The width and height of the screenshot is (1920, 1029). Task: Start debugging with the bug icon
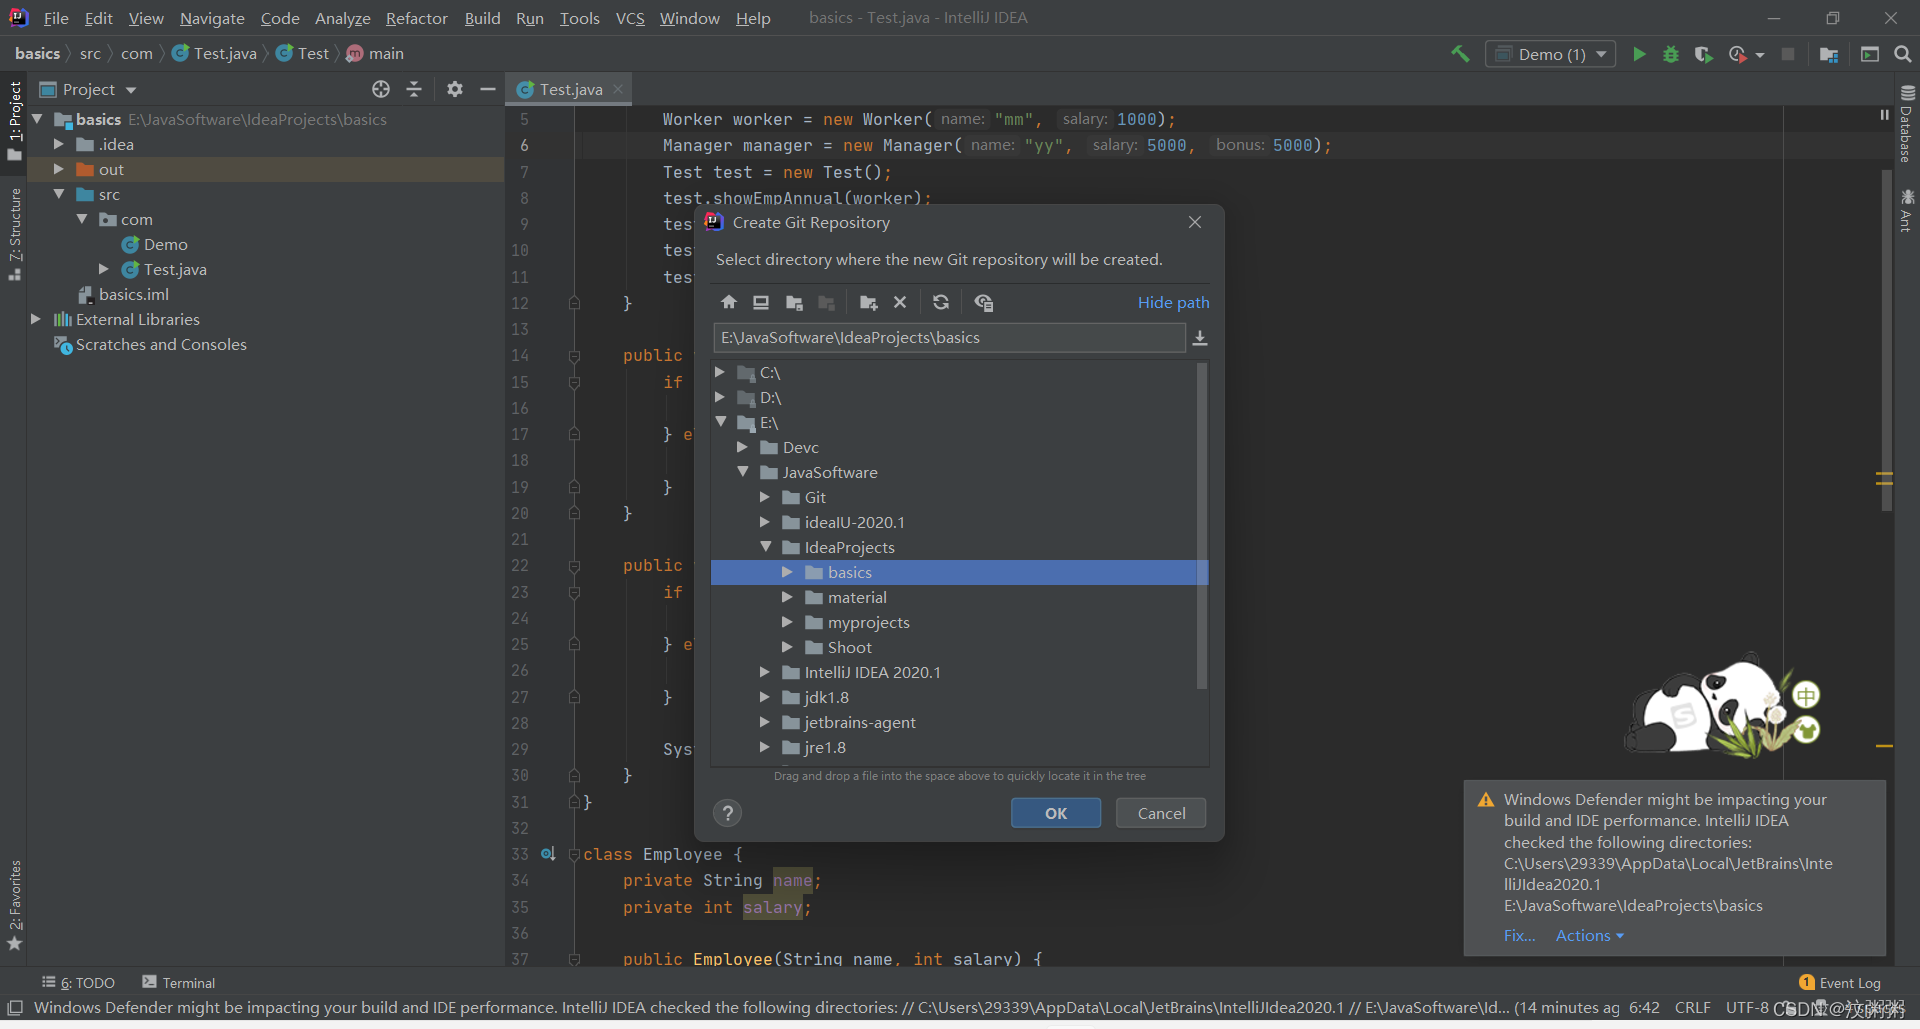[1671, 54]
